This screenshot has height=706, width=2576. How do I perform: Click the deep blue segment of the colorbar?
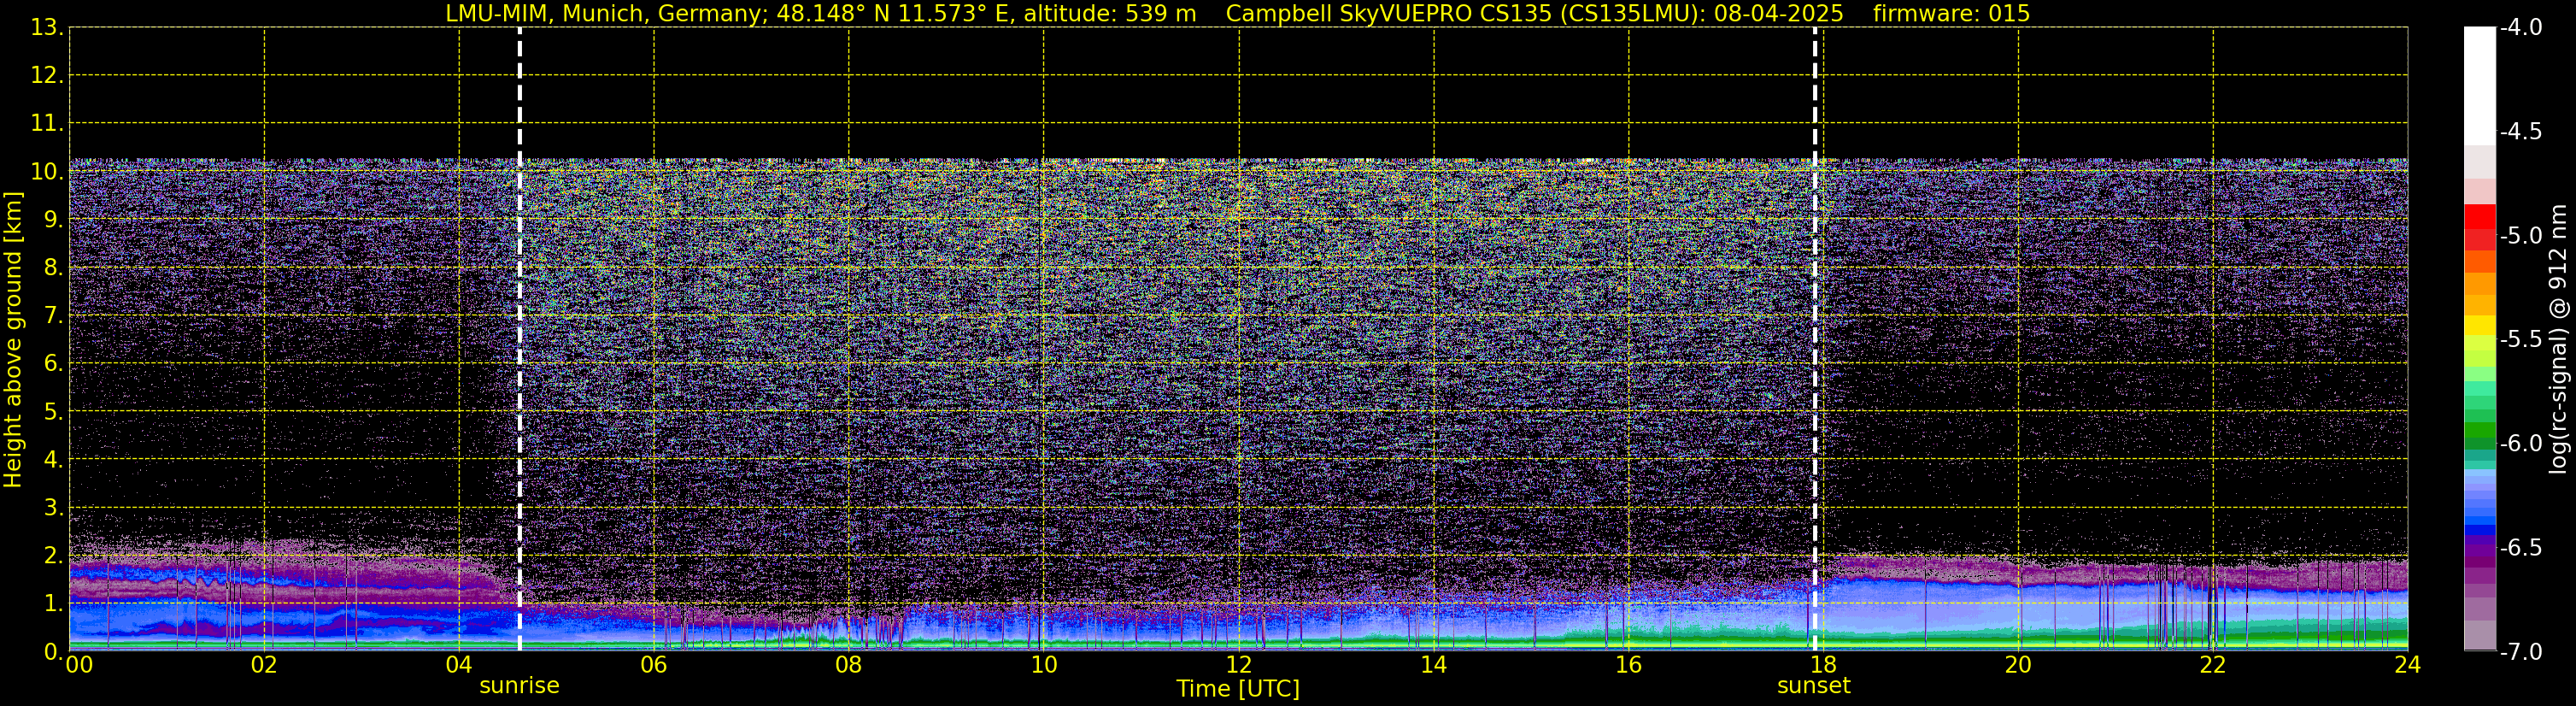(x=2480, y=530)
